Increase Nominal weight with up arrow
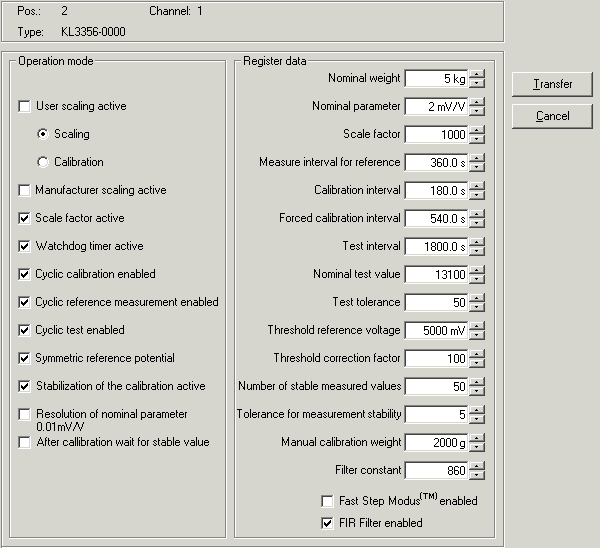 477,74
